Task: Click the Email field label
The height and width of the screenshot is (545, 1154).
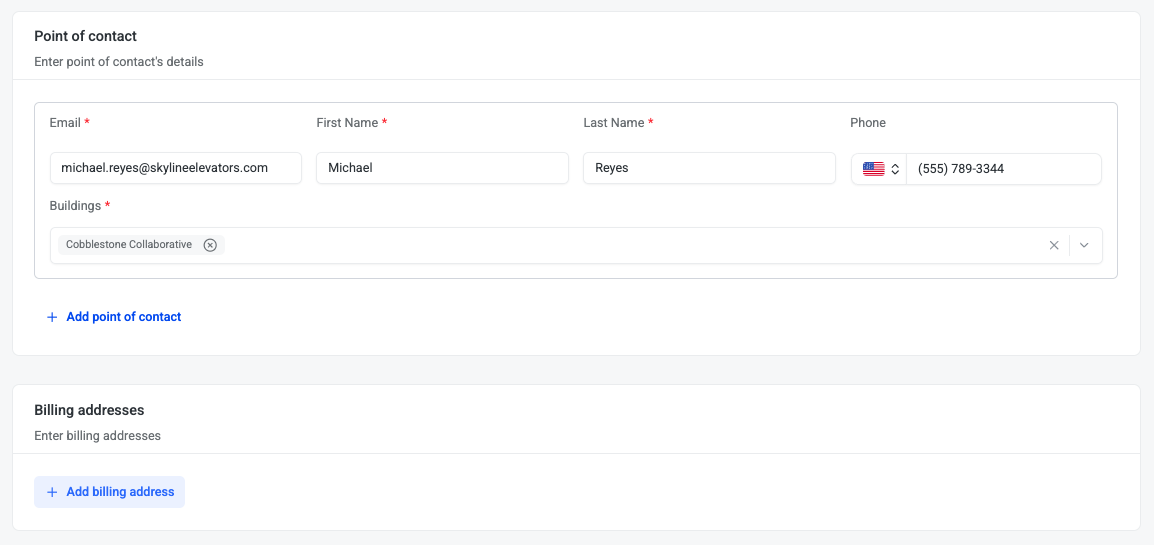Action: point(65,123)
